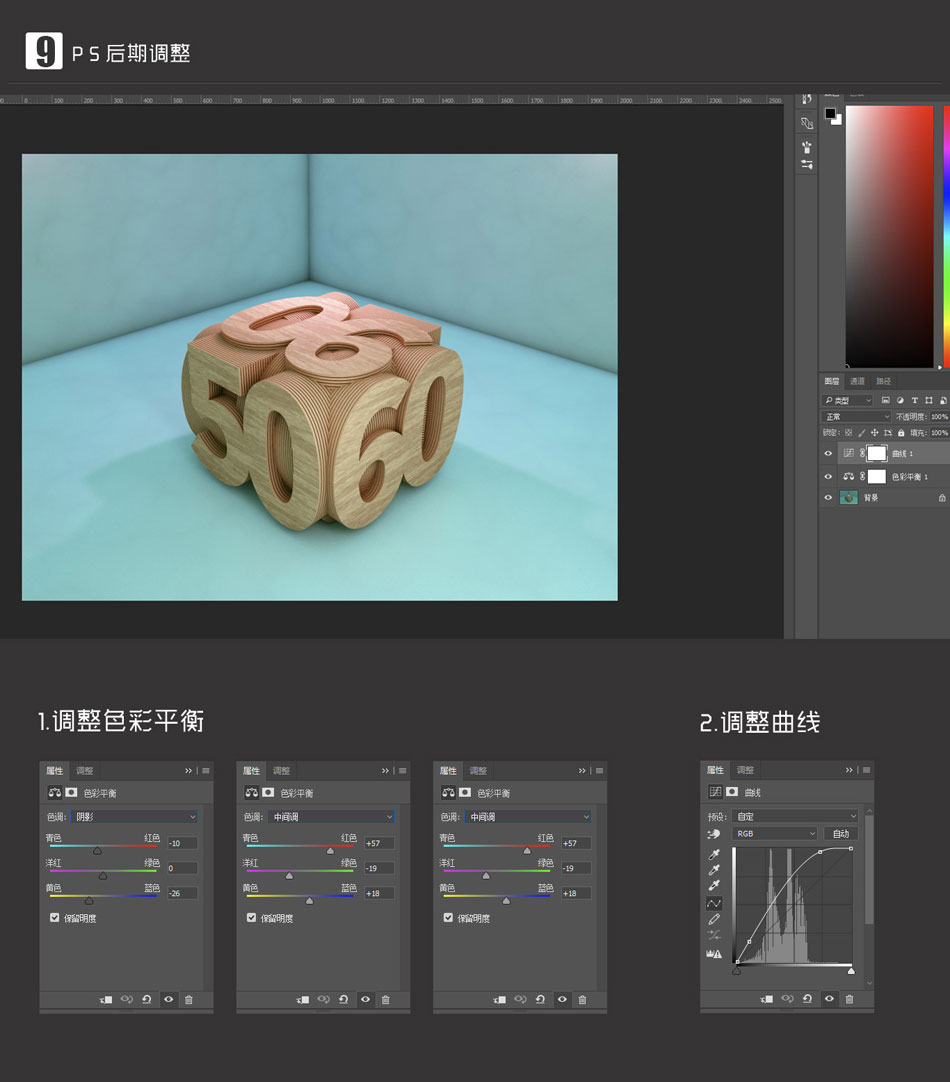Viewport: 950px width, 1082px height.
Task: Click the smooth curve values icon
Action: click(714, 935)
